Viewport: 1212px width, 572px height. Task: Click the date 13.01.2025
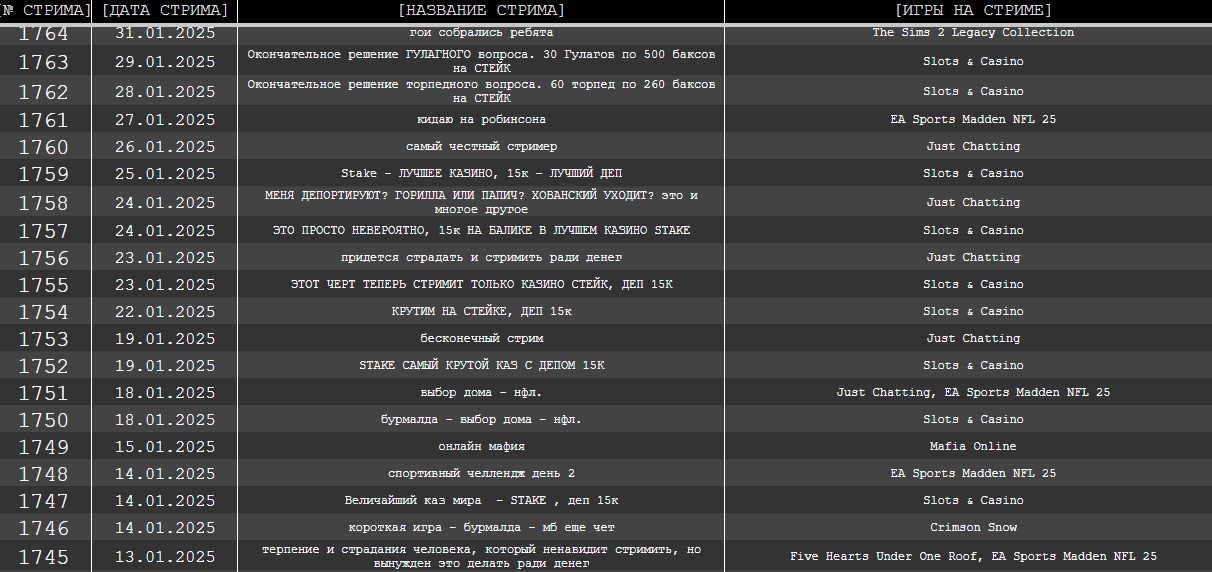click(165, 557)
